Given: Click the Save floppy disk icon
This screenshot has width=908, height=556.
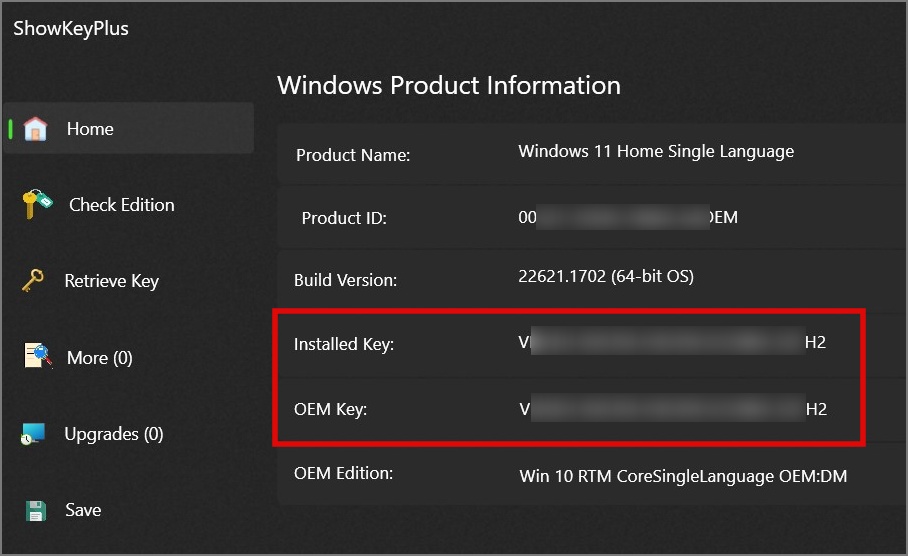Looking at the screenshot, I should (x=36, y=510).
